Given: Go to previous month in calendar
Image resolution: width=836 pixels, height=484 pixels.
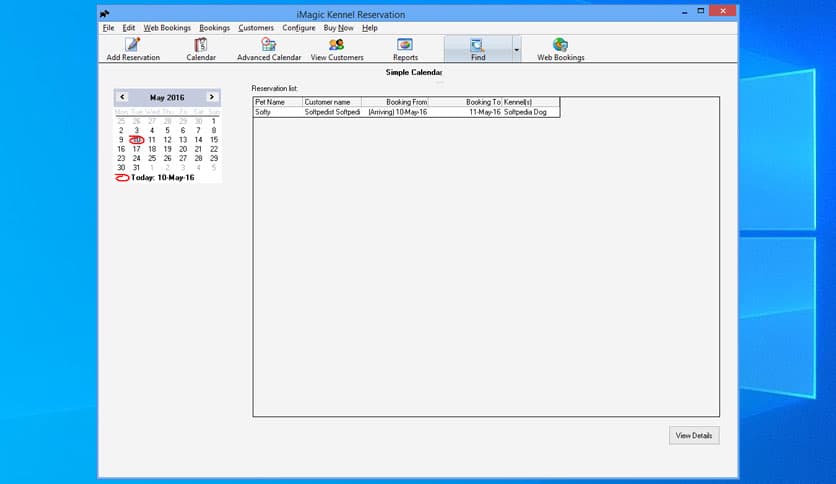Looking at the screenshot, I should (122, 97).
